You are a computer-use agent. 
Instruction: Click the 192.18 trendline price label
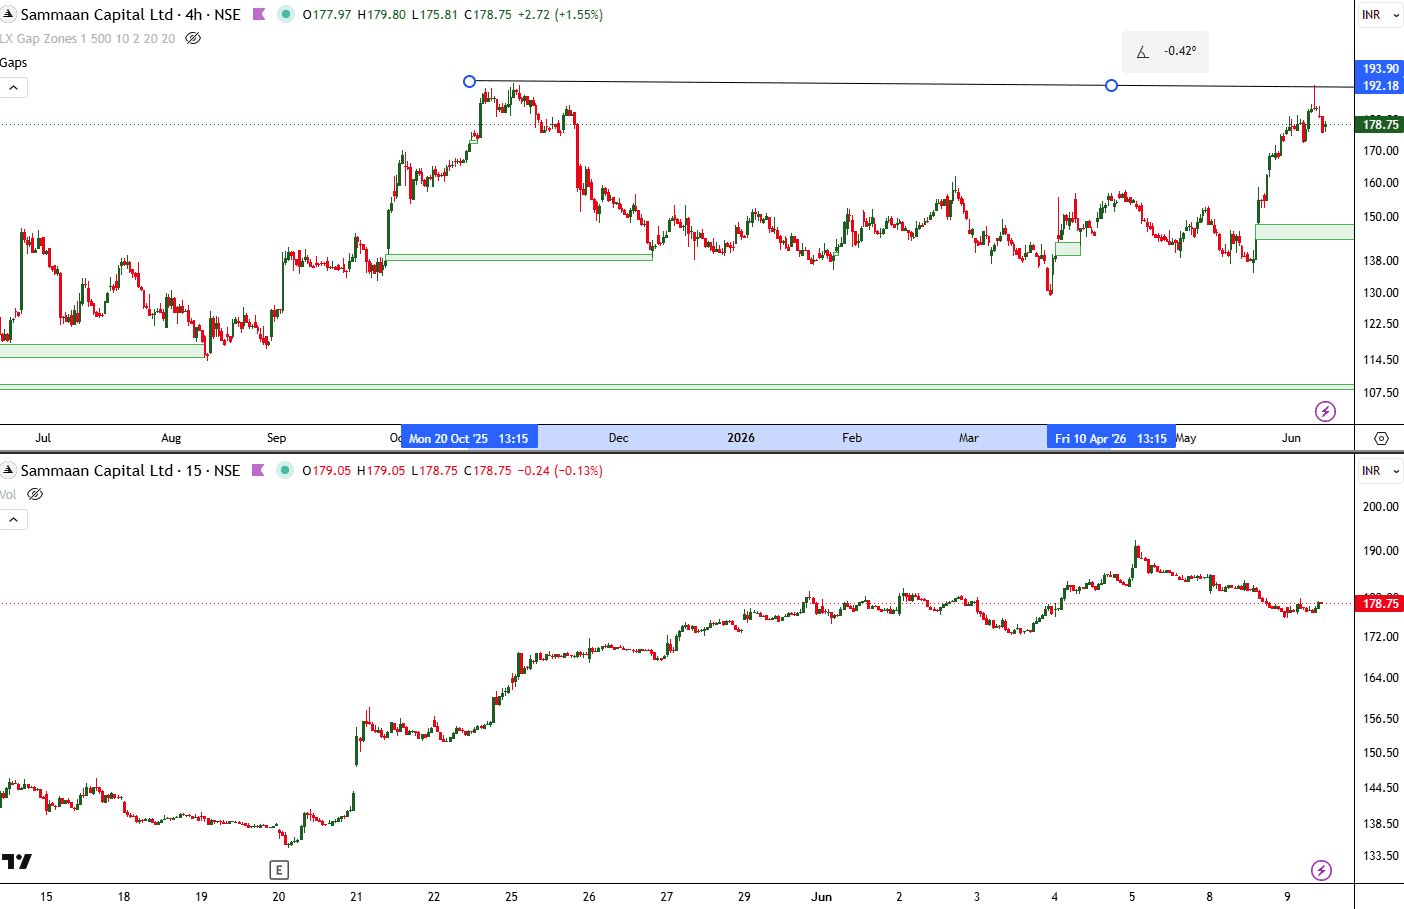1380,86
